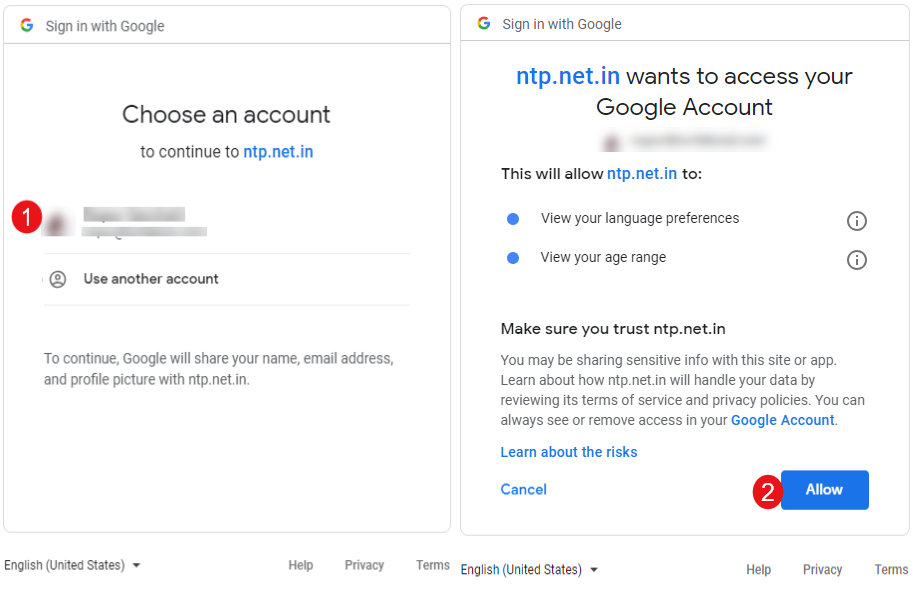This screenshot has height=599, width=913.
Task: Click the Google logo in right dialog header
Action: click(x=484, y=23)
